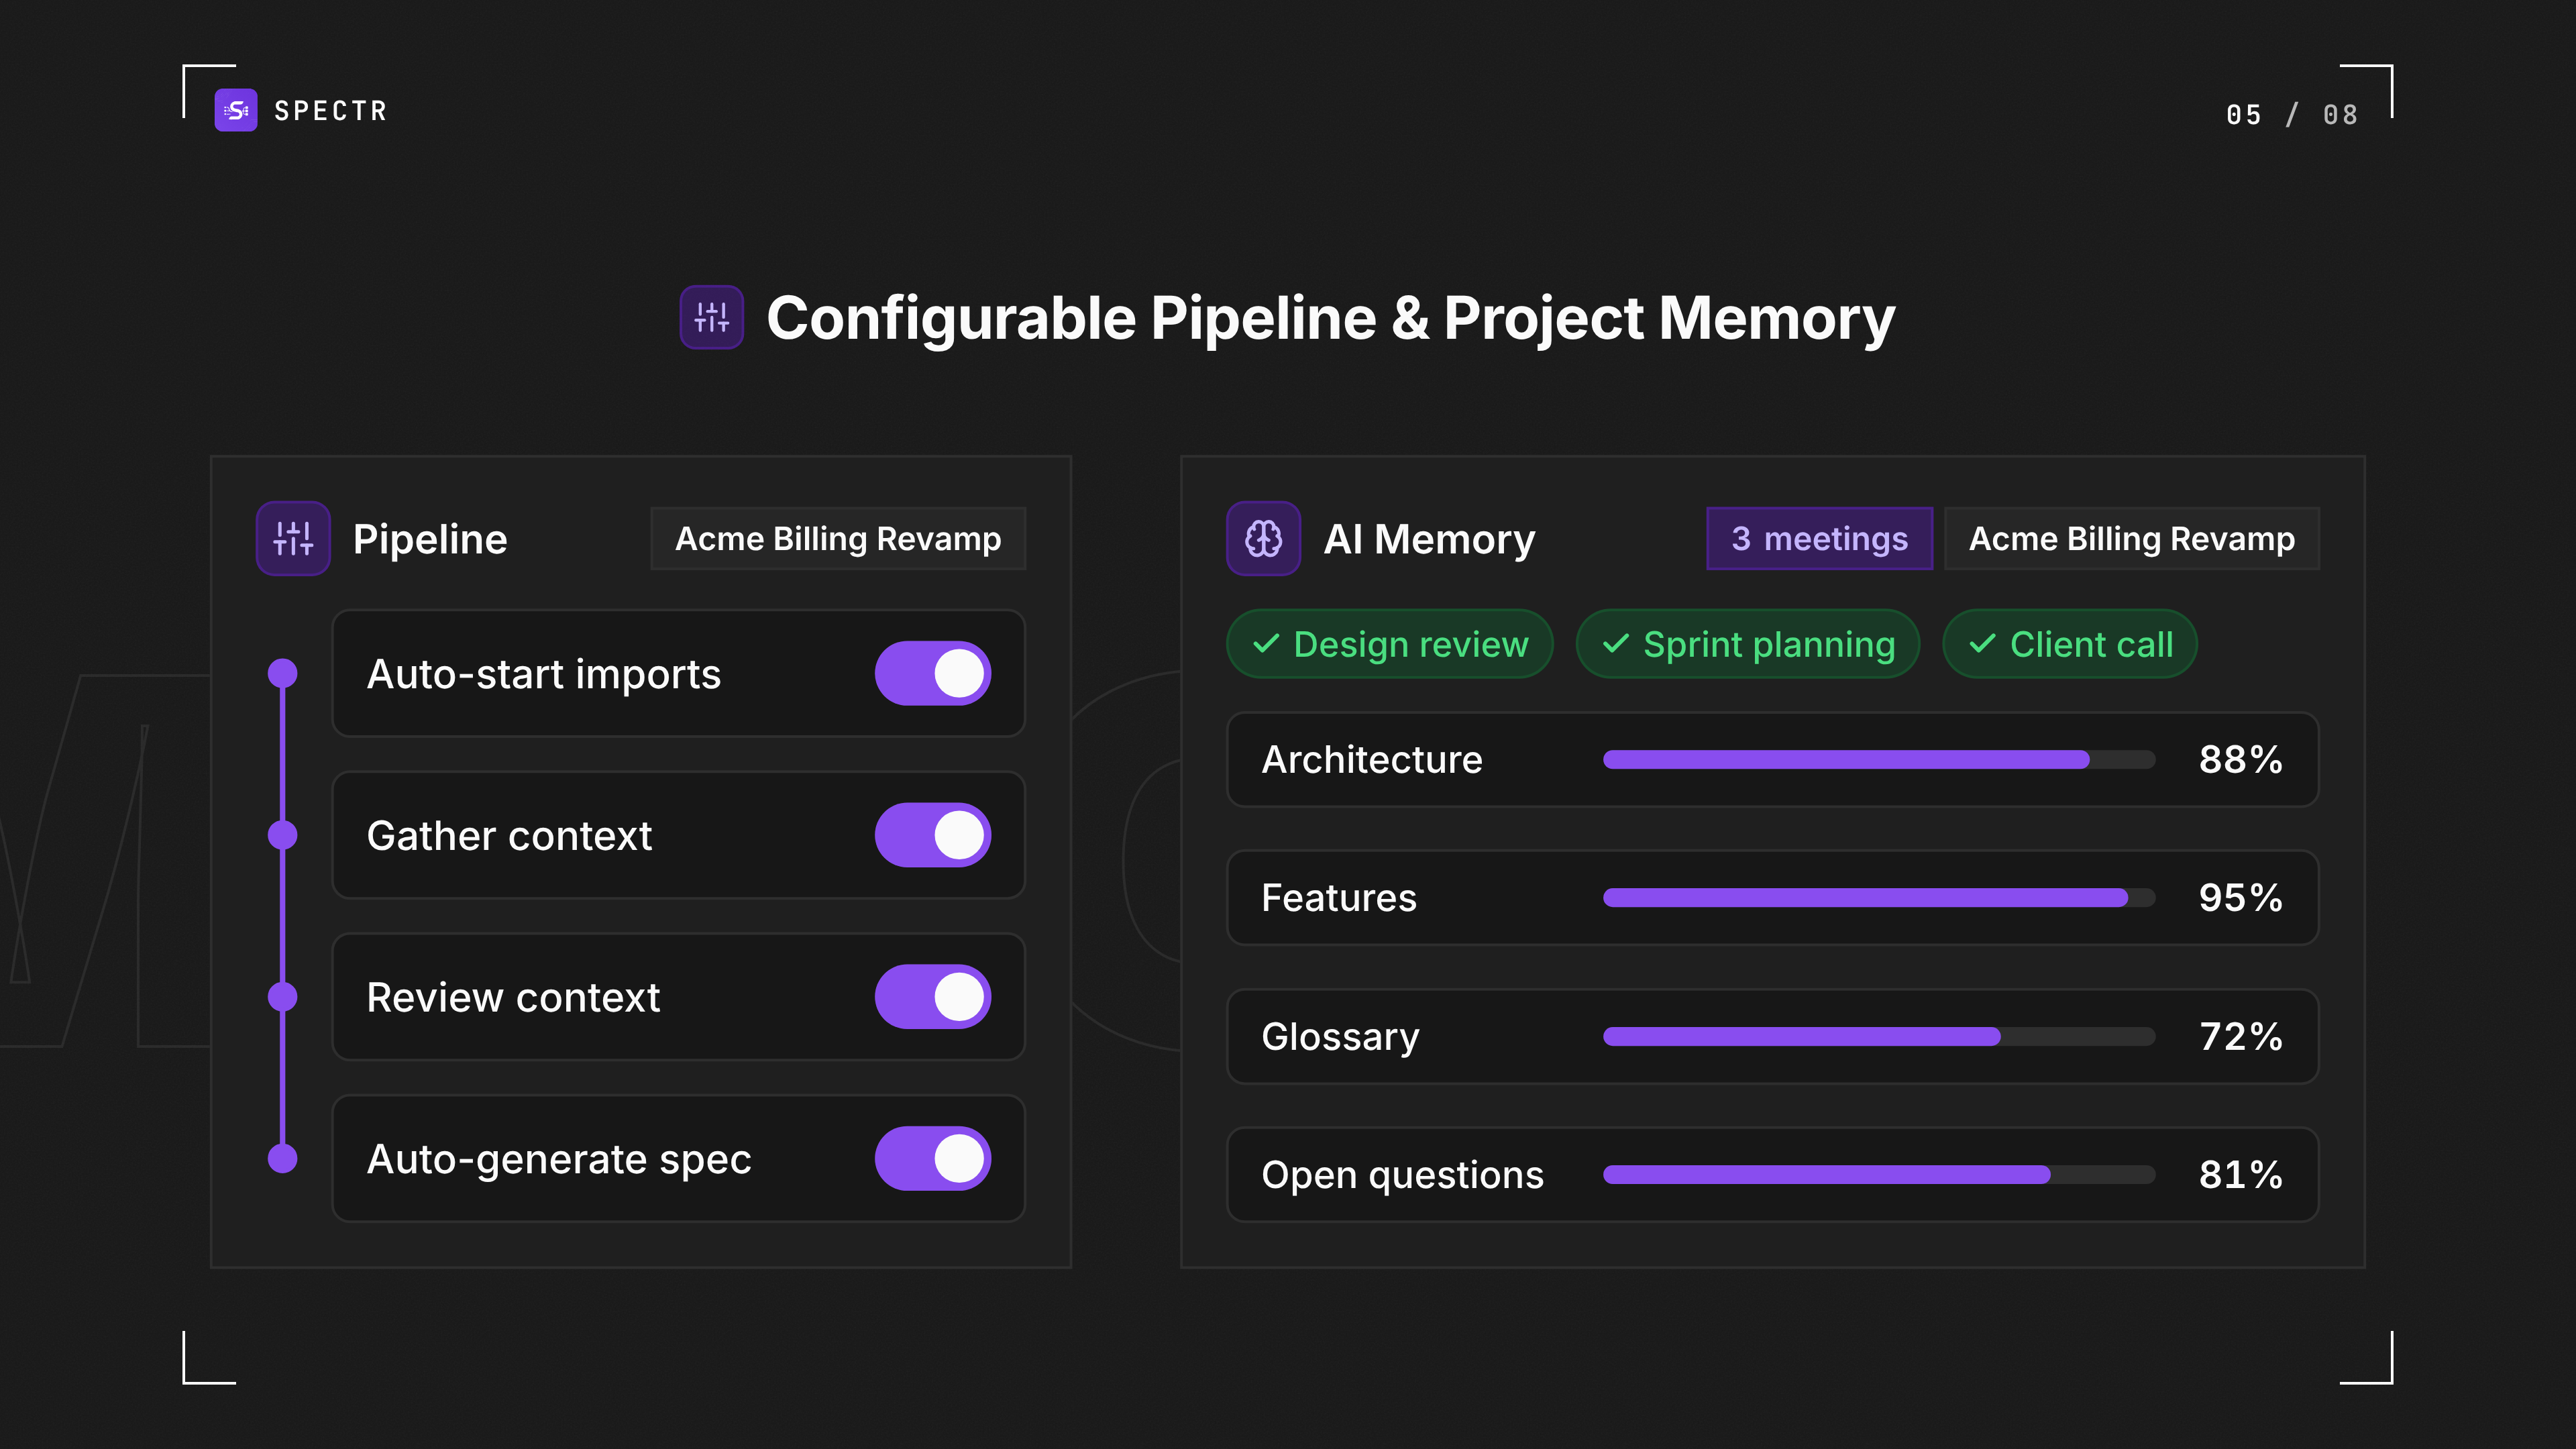Click the SPECTR brand name text

pyautogui.click(x=330, y=111)
